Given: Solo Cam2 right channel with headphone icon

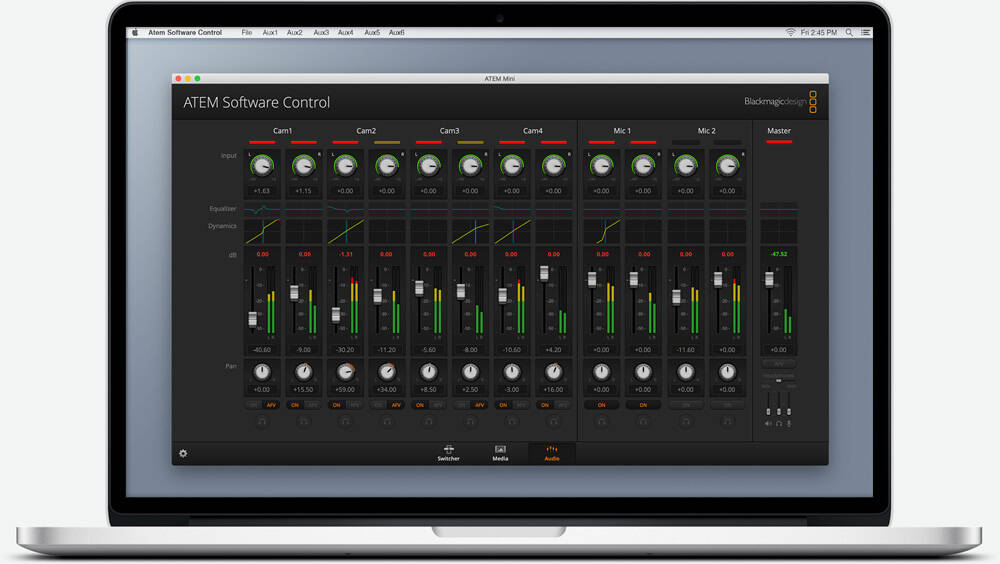Looking at the screenshot, I should [x=386, y=421].
